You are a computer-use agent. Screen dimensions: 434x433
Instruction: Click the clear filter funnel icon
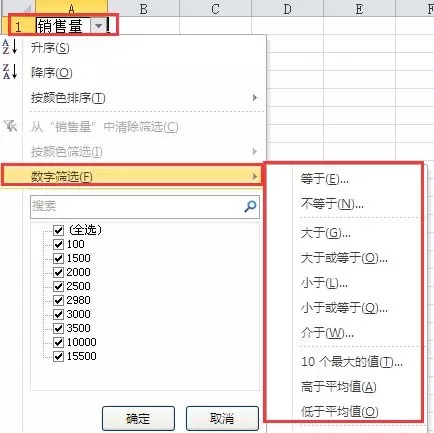pyautogui.click(x=10, y=126)
